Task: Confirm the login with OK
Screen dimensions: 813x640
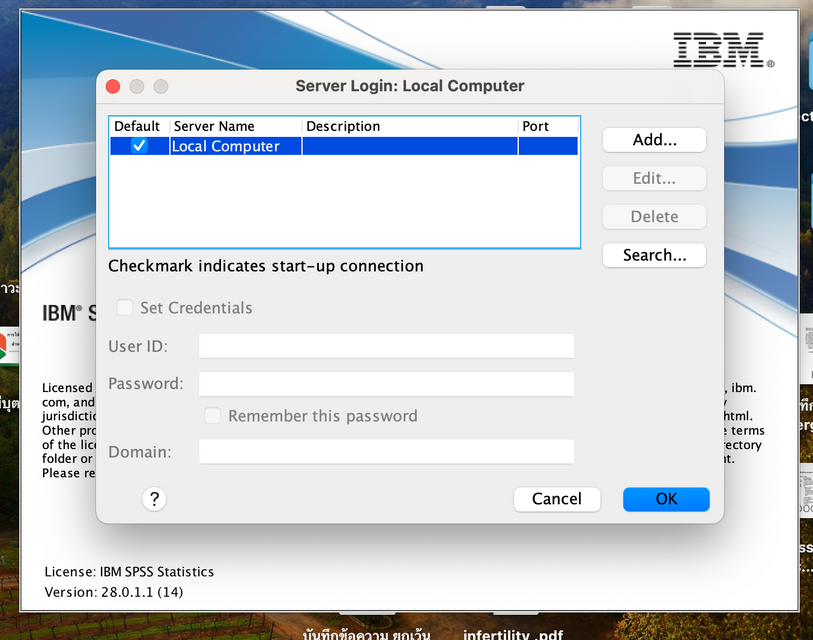Action: pyautogui.click(x=666, y=499)
